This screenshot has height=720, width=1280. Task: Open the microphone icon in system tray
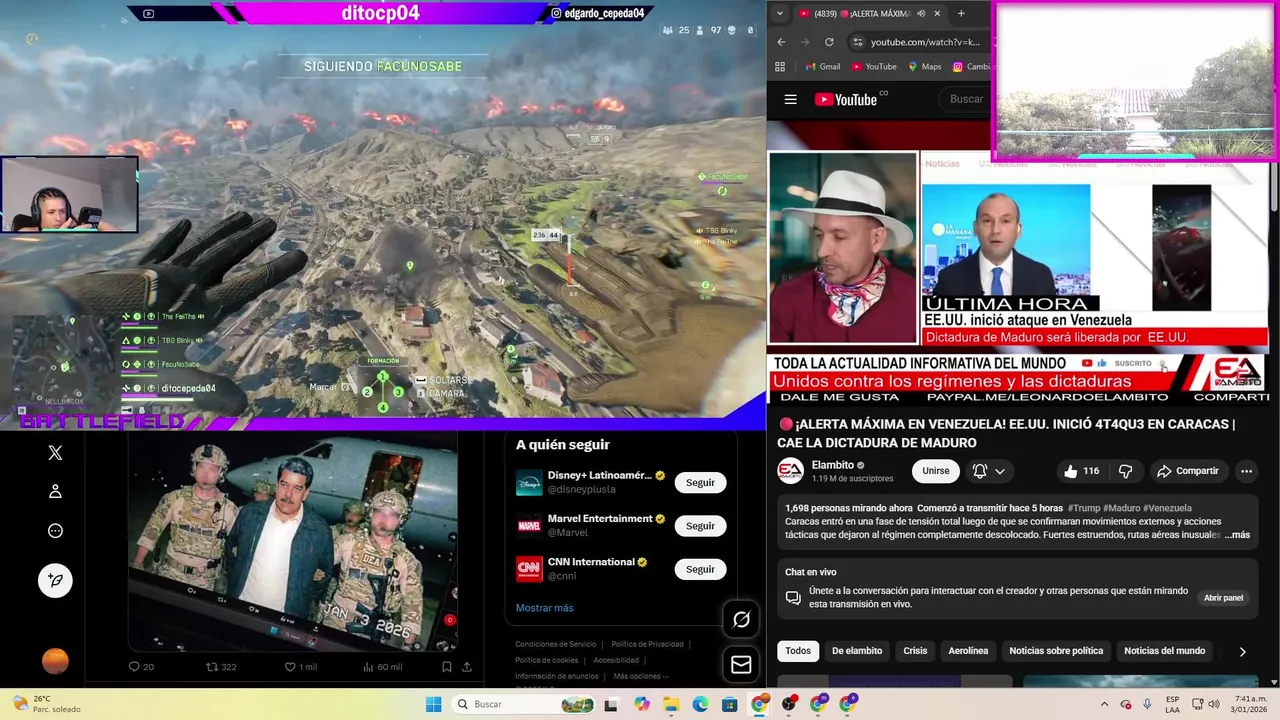click(x=1147, y=704)
